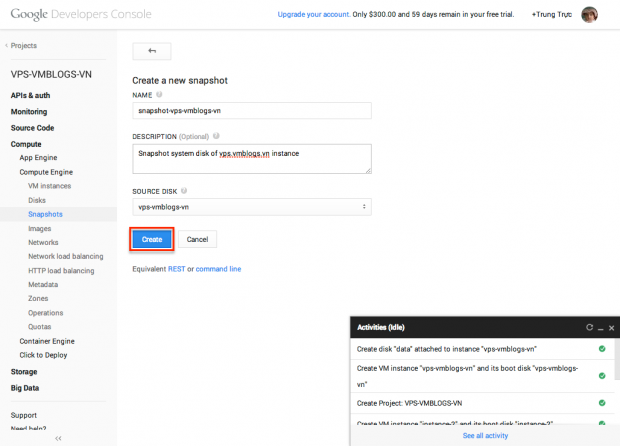Select Zones in sidebar
Screen dimensions: 620x446
click(x=38, y=299)
